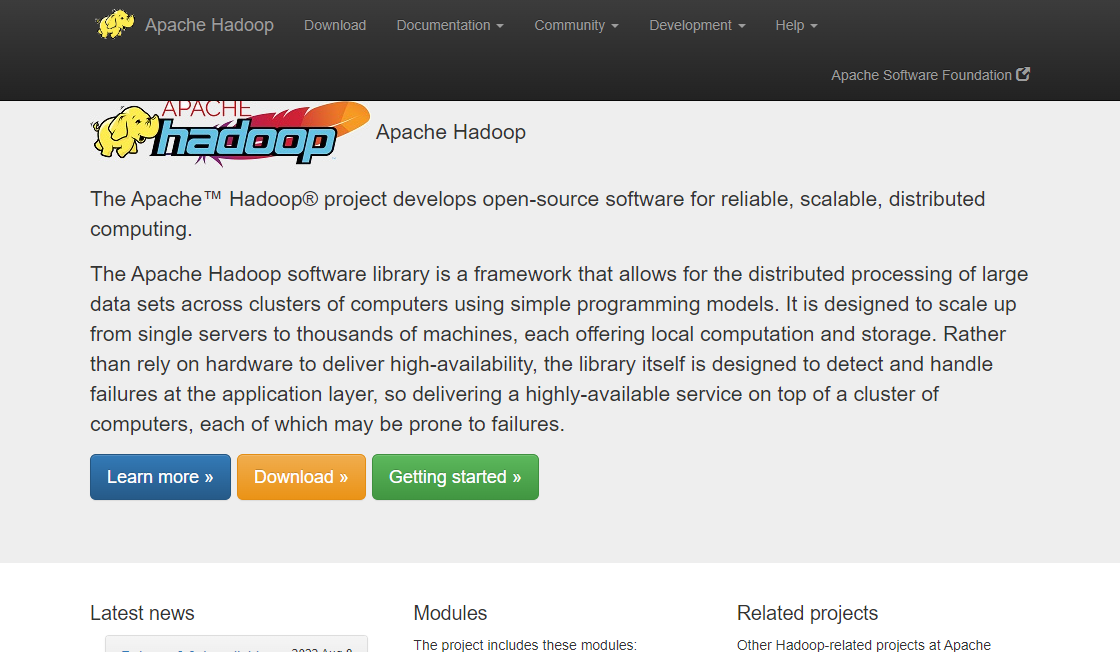Expand the Community menu

(x=576, y=25)
